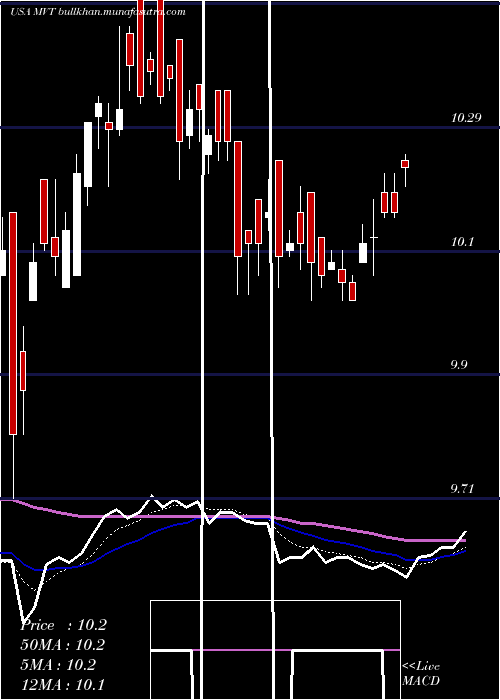Viewport: 500px width, 700px height.
Task: Click the white MACD line at its lowest dip
Action: [25, 621]
